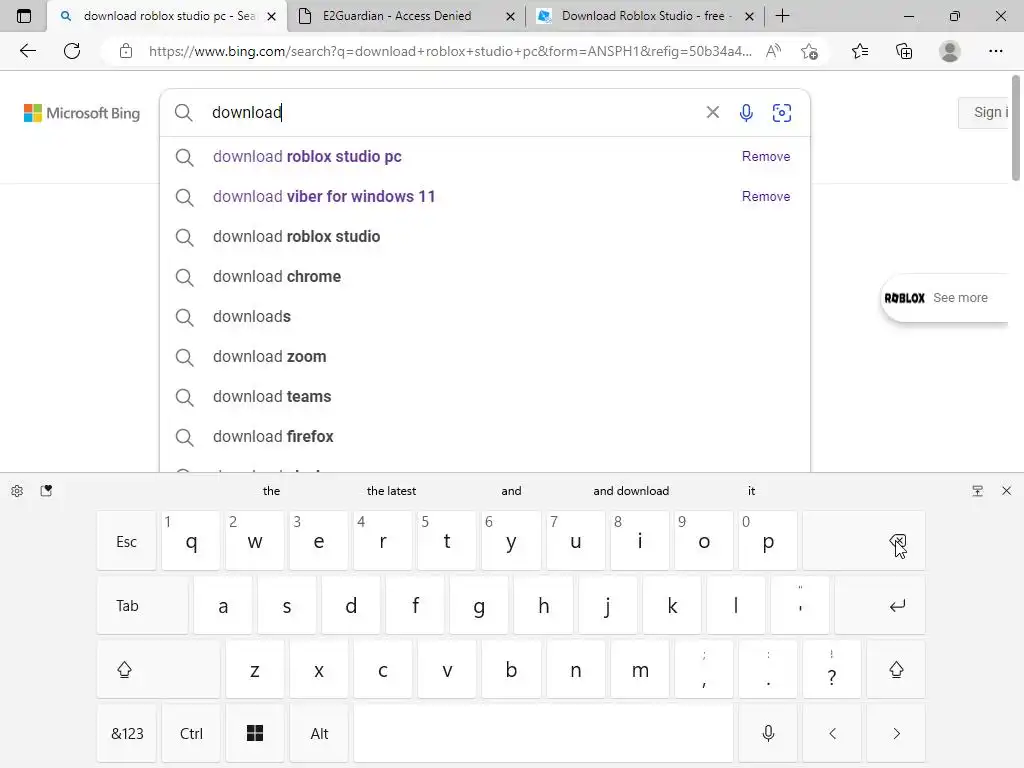Insert predicted word 'the latest'

(391, 491)
